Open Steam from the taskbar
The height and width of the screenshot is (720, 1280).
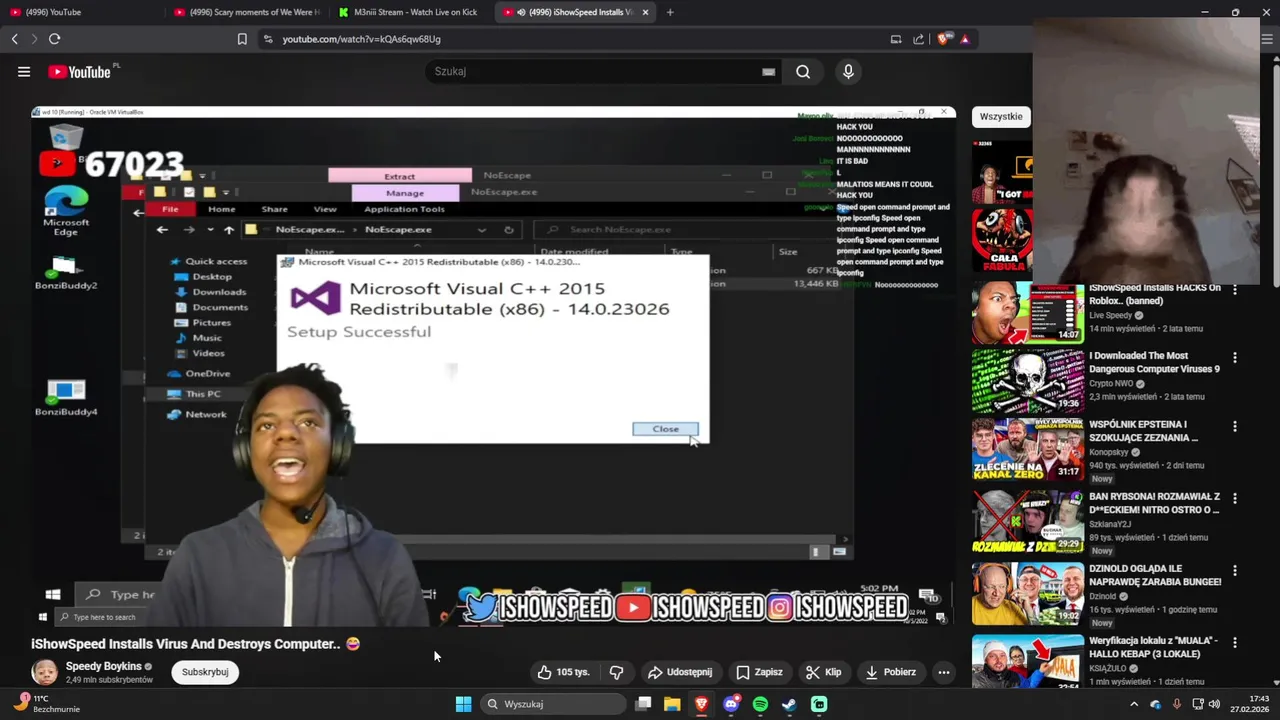[x=789, y=704]
